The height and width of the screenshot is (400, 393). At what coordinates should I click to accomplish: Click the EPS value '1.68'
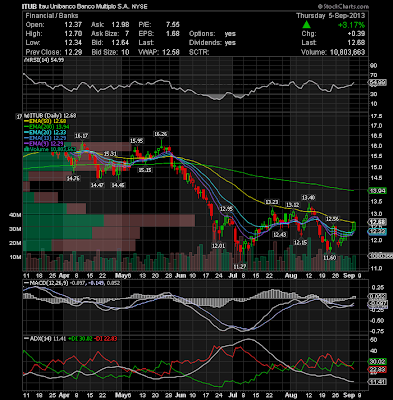click(x=172, y=34)
